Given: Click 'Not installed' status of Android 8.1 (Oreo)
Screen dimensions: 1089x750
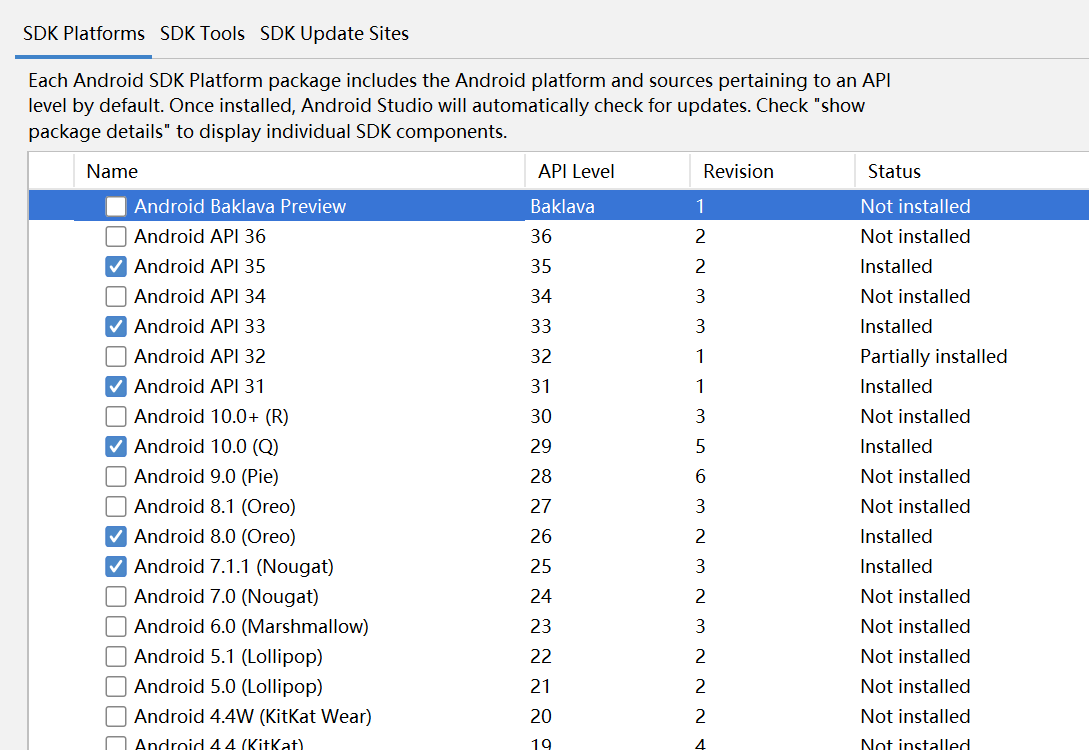Looking at the screenshot, I should (x=915, y=506).
